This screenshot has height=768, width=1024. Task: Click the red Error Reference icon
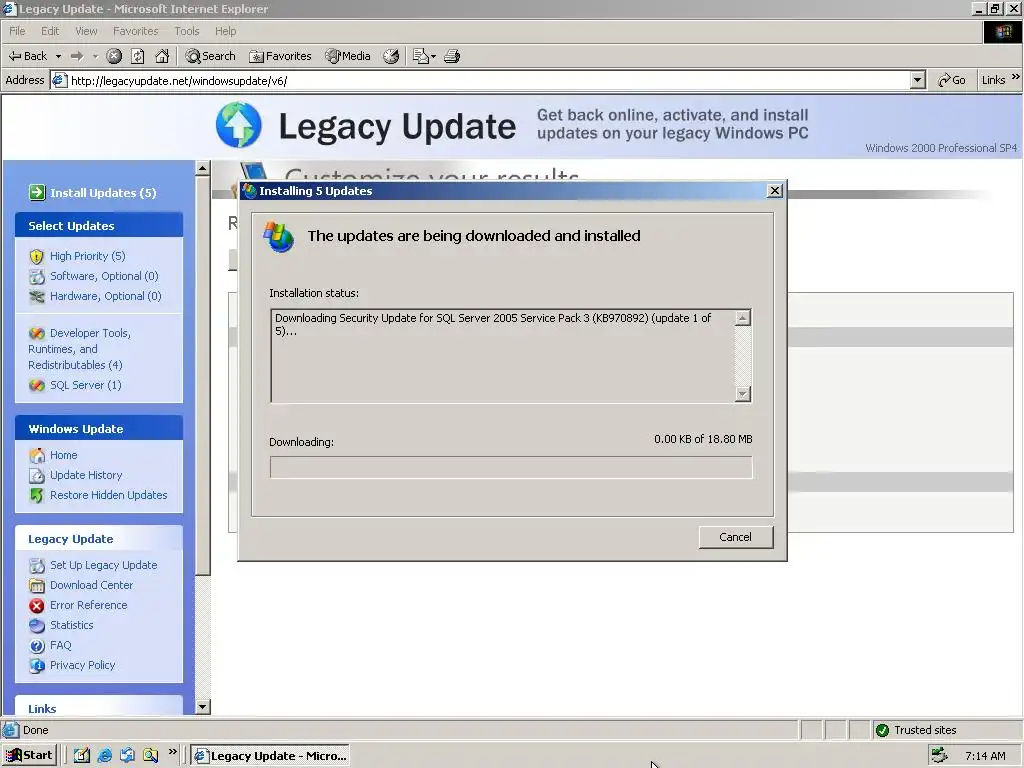point(37,606)
